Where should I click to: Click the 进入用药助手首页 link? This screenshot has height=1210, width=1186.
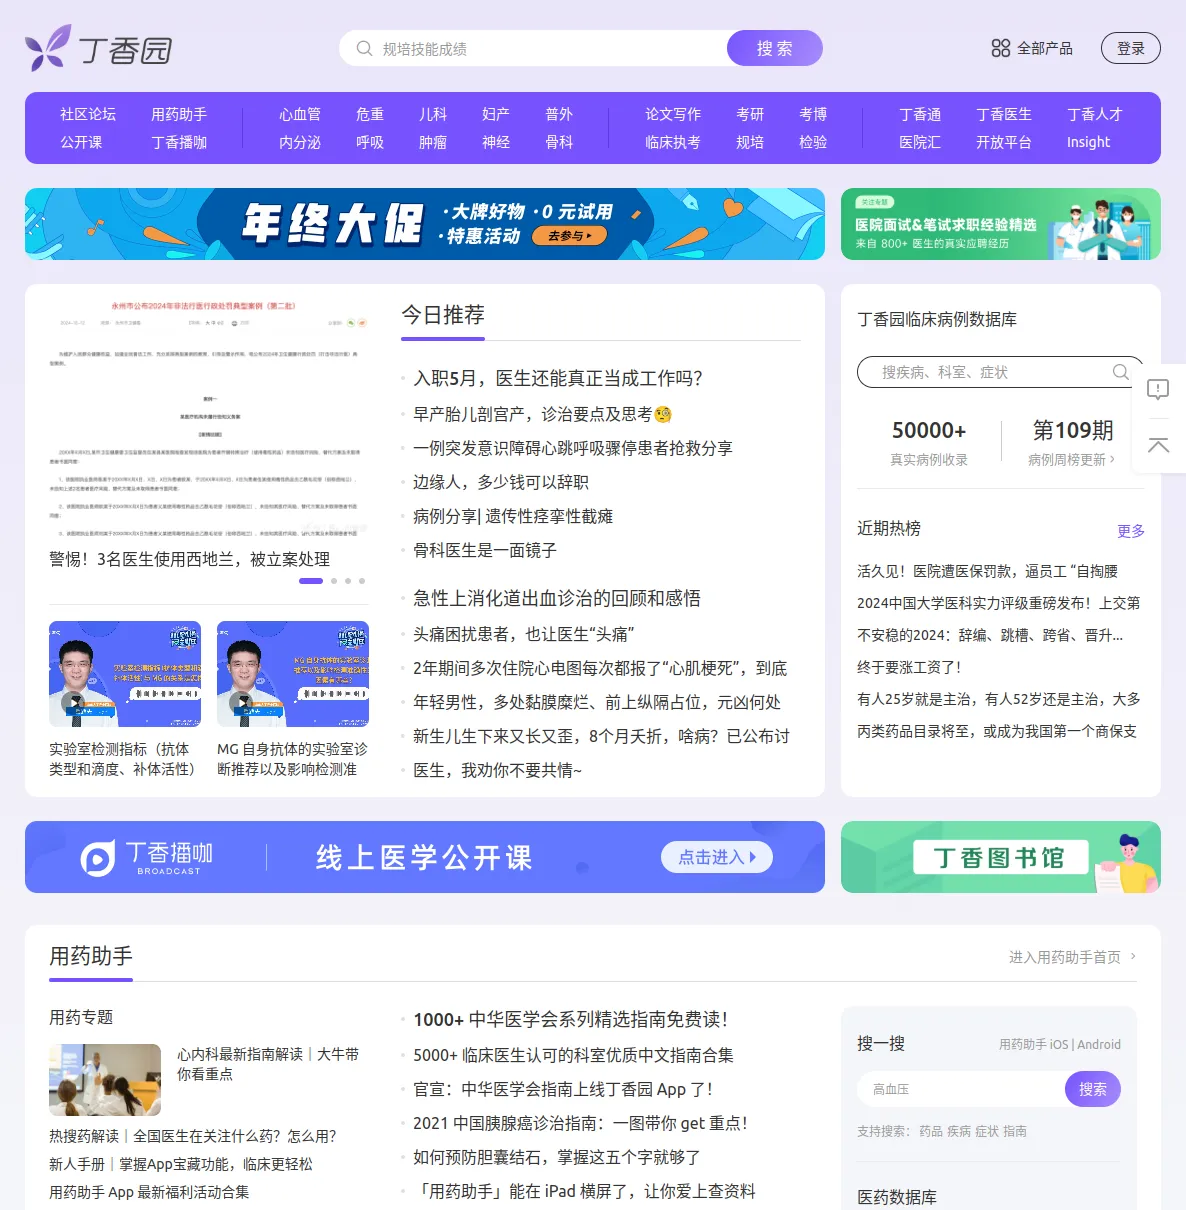coord(1065,957)
